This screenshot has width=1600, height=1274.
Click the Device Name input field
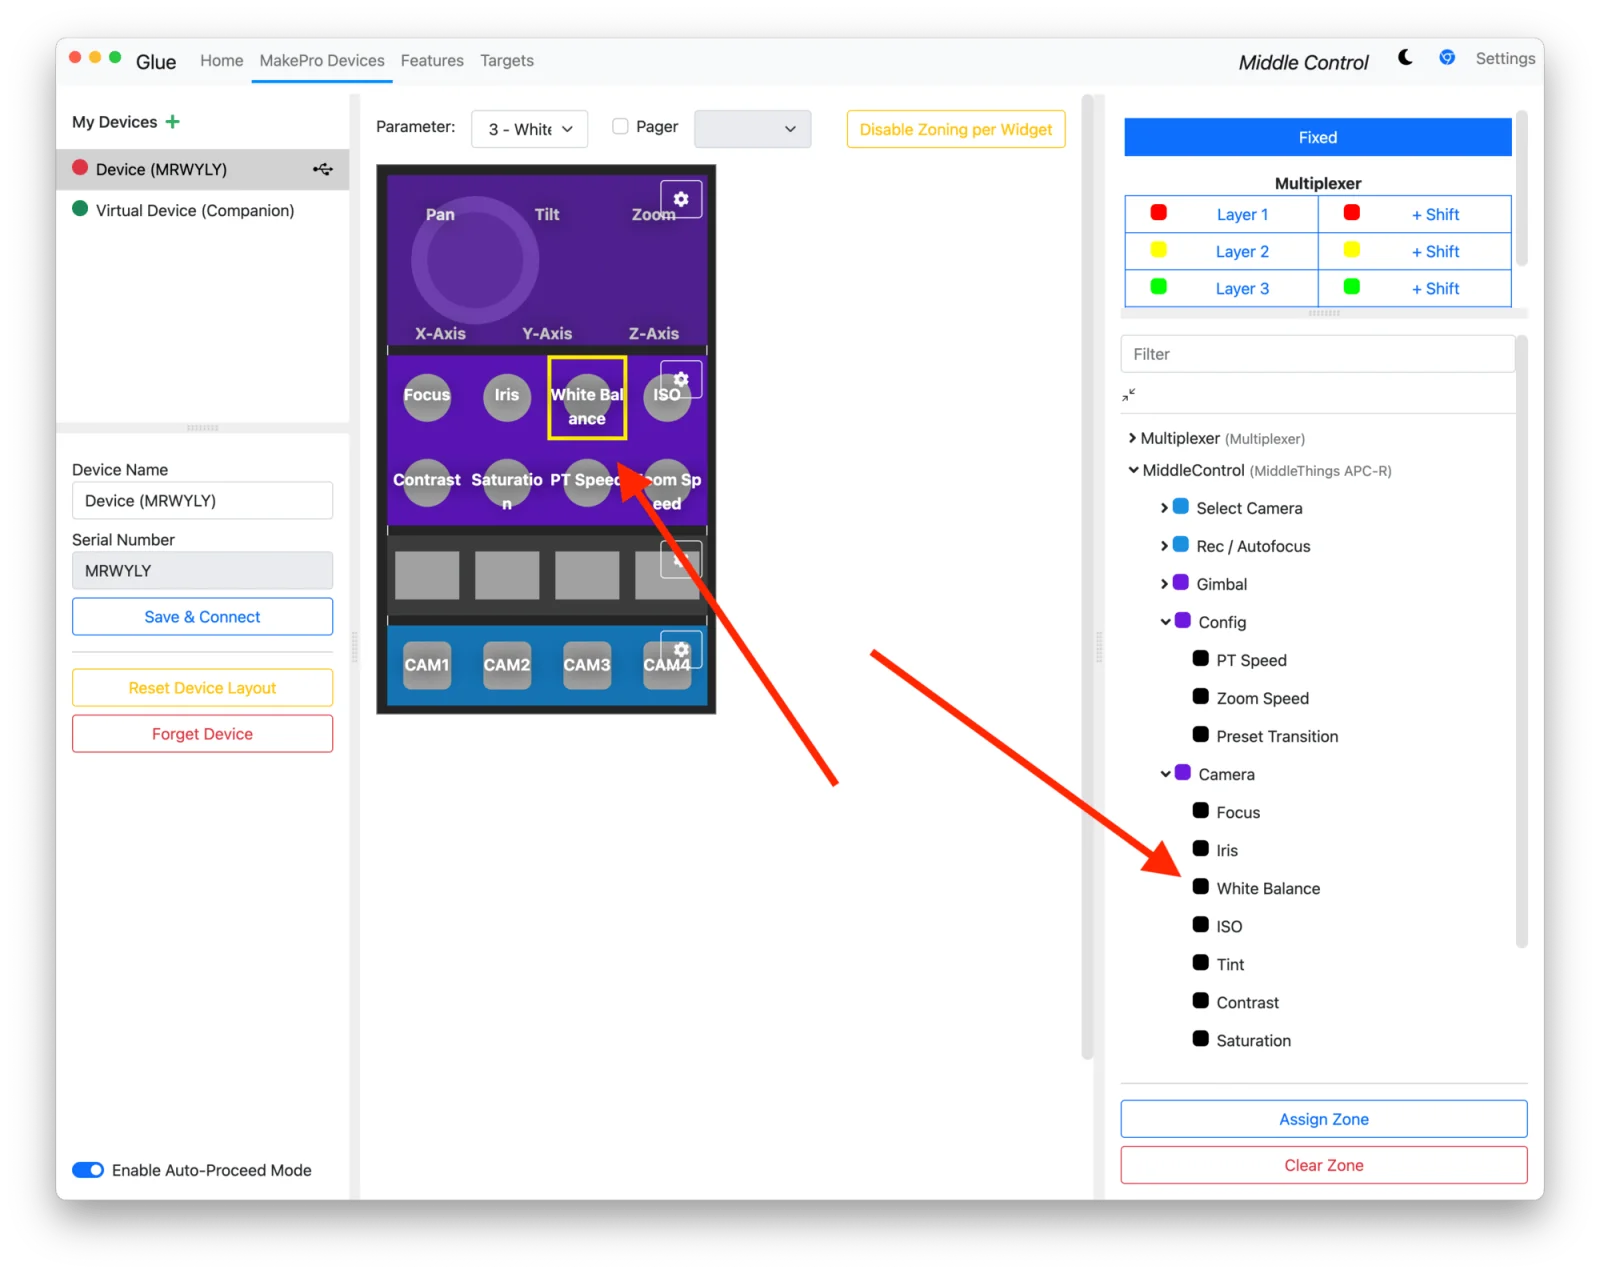point(202,501)
